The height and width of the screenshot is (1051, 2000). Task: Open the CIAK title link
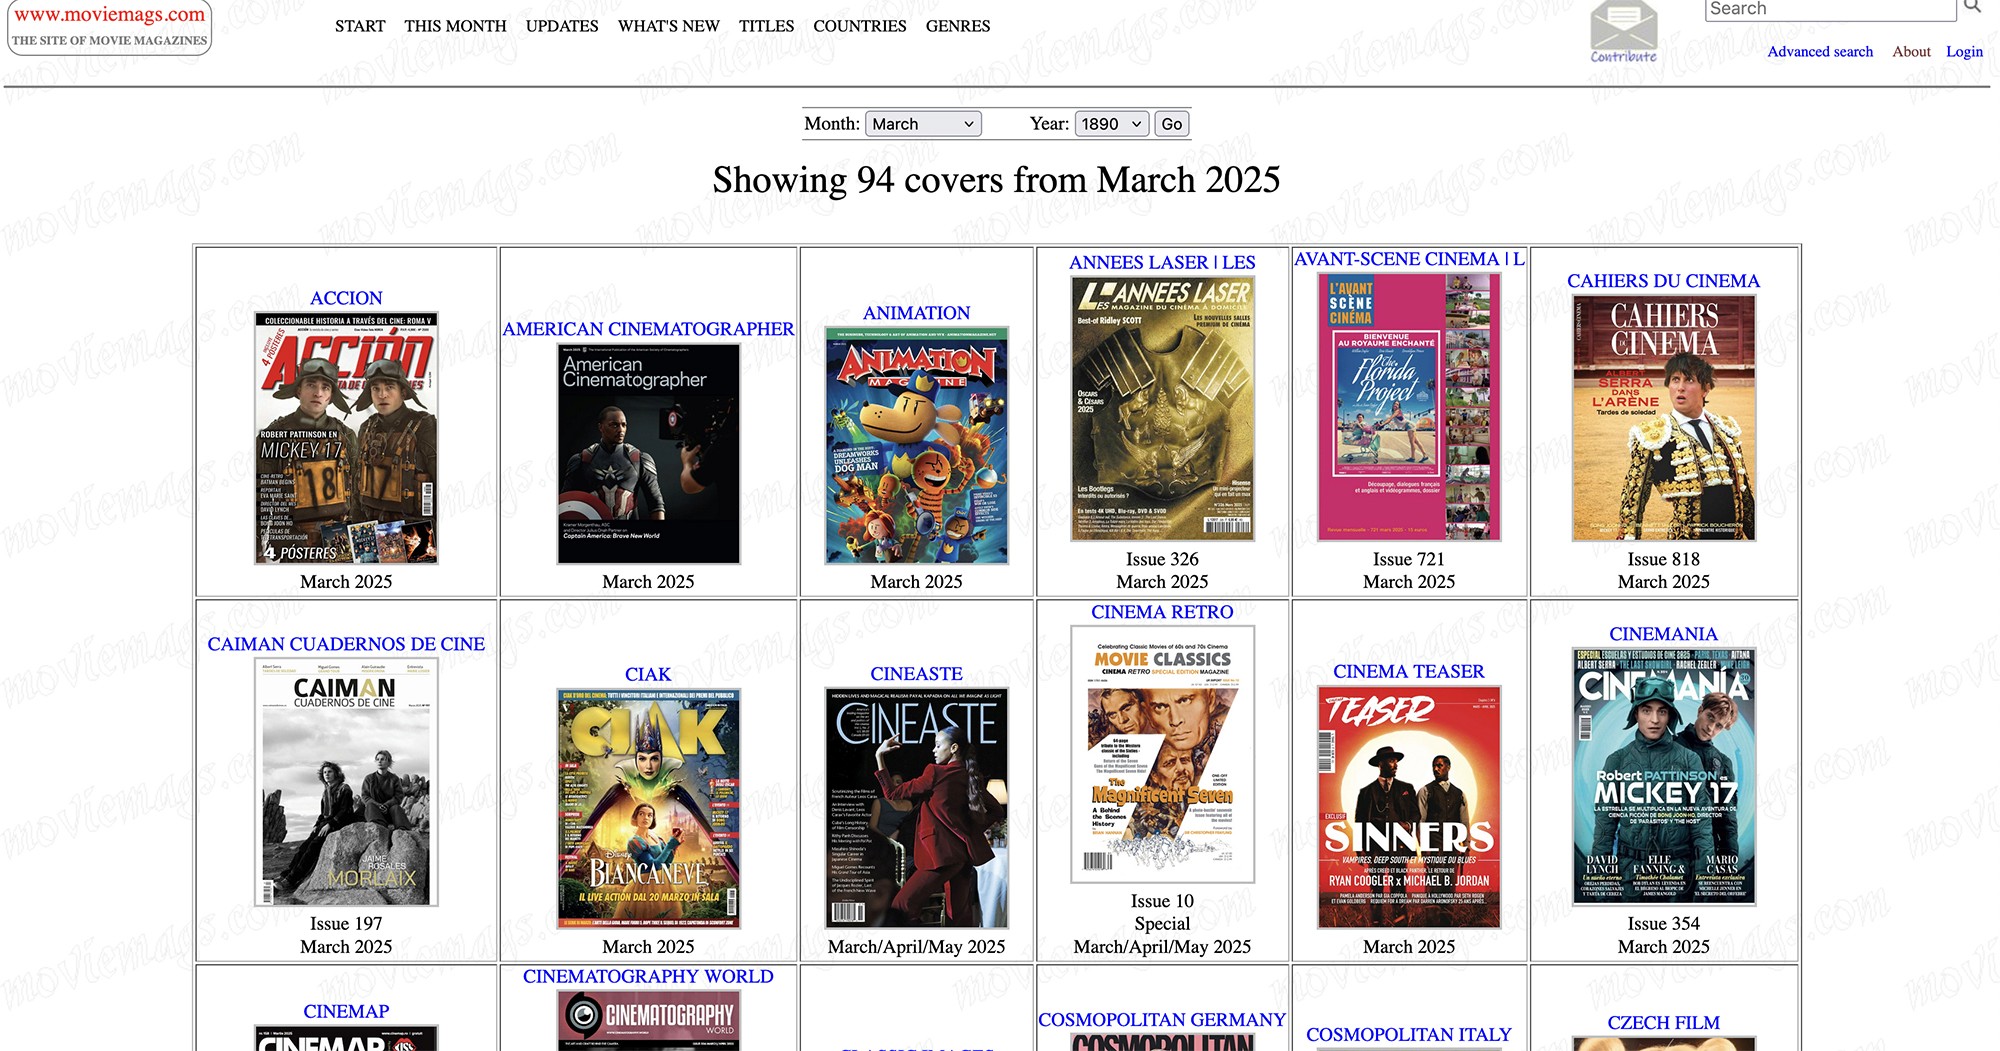tap(648, 674)
